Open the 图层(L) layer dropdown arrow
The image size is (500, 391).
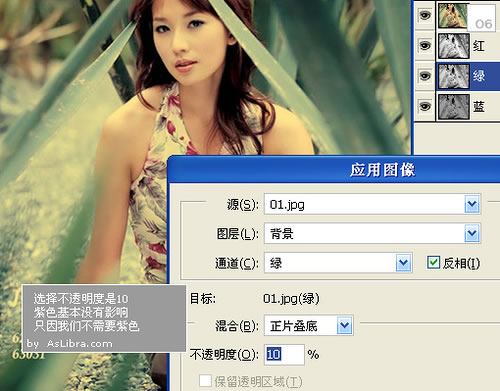tap(472, 233)
